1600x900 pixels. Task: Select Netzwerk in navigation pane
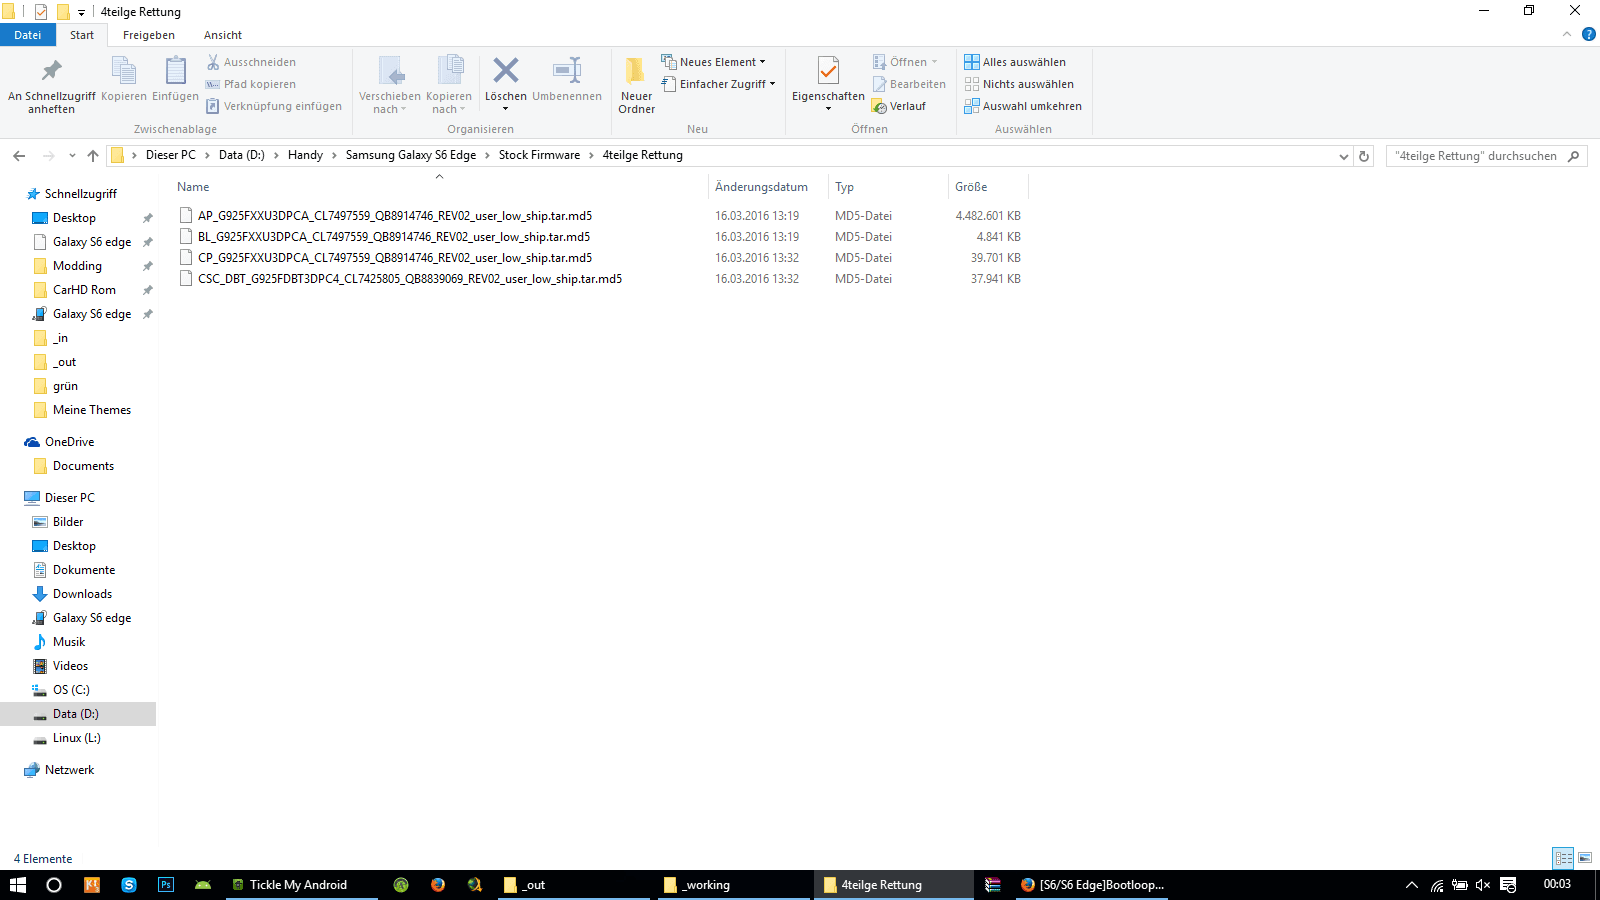coord(69,770)
